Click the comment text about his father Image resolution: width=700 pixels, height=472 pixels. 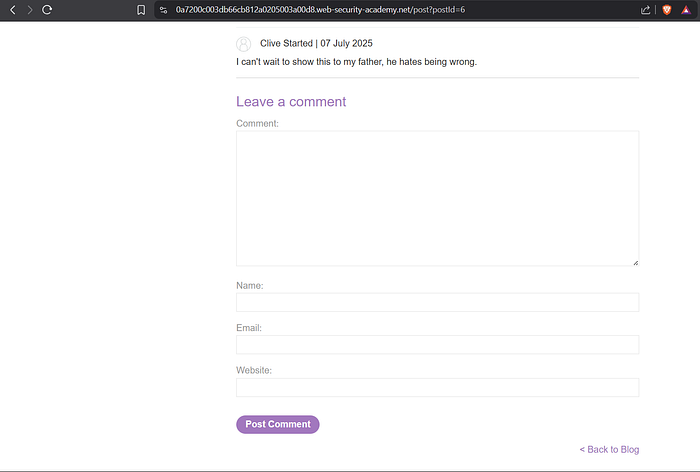click(x=356, y=62)
